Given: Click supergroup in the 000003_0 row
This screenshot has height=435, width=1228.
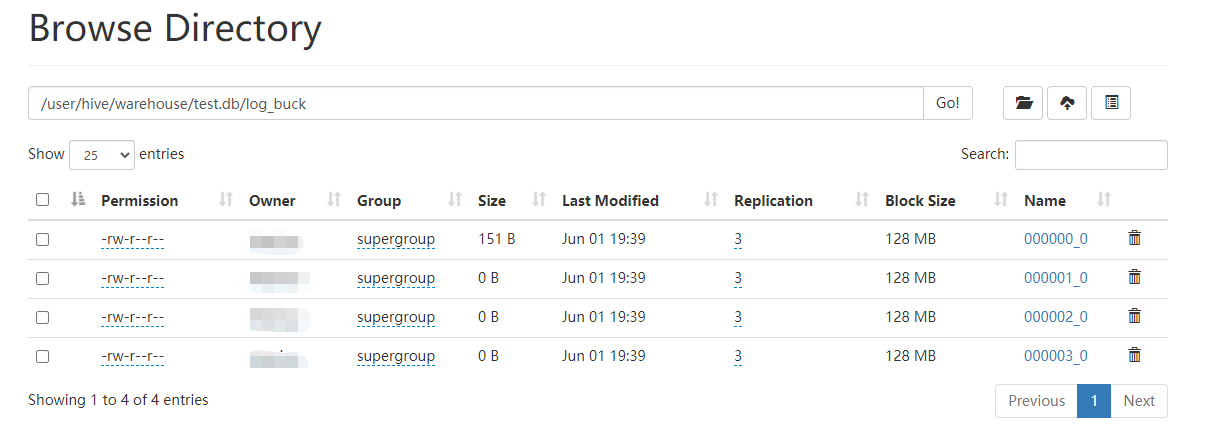Looking at the screenshot, I should point(396,356).
